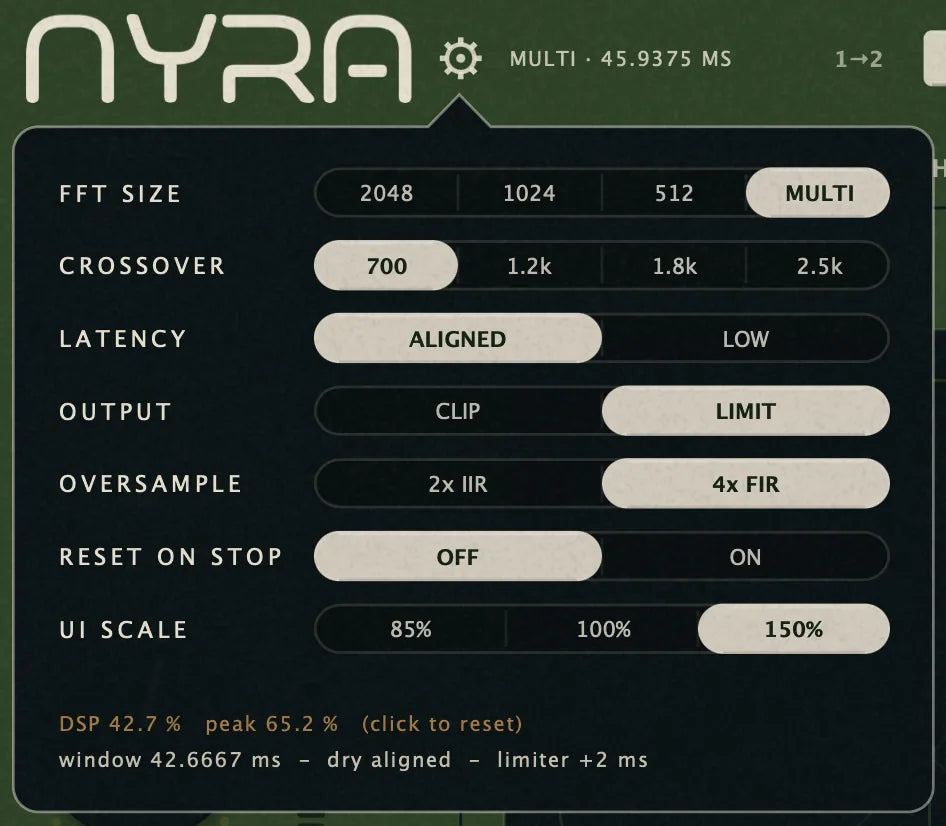This screenshot has height=826, width=946.
Task: Set UI scale to 150%
Action: pyautogui.click(x=794, y=629)
